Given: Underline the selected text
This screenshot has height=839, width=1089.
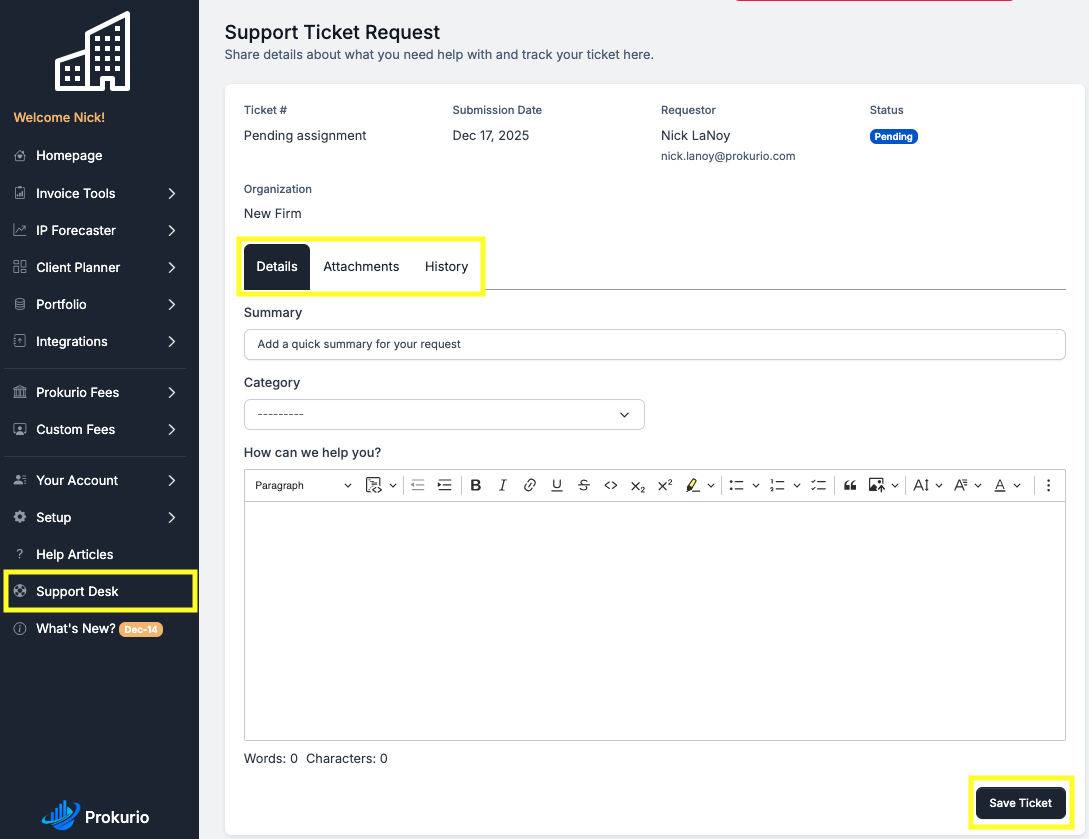Looking at the screenshot, I should (557, 485).
